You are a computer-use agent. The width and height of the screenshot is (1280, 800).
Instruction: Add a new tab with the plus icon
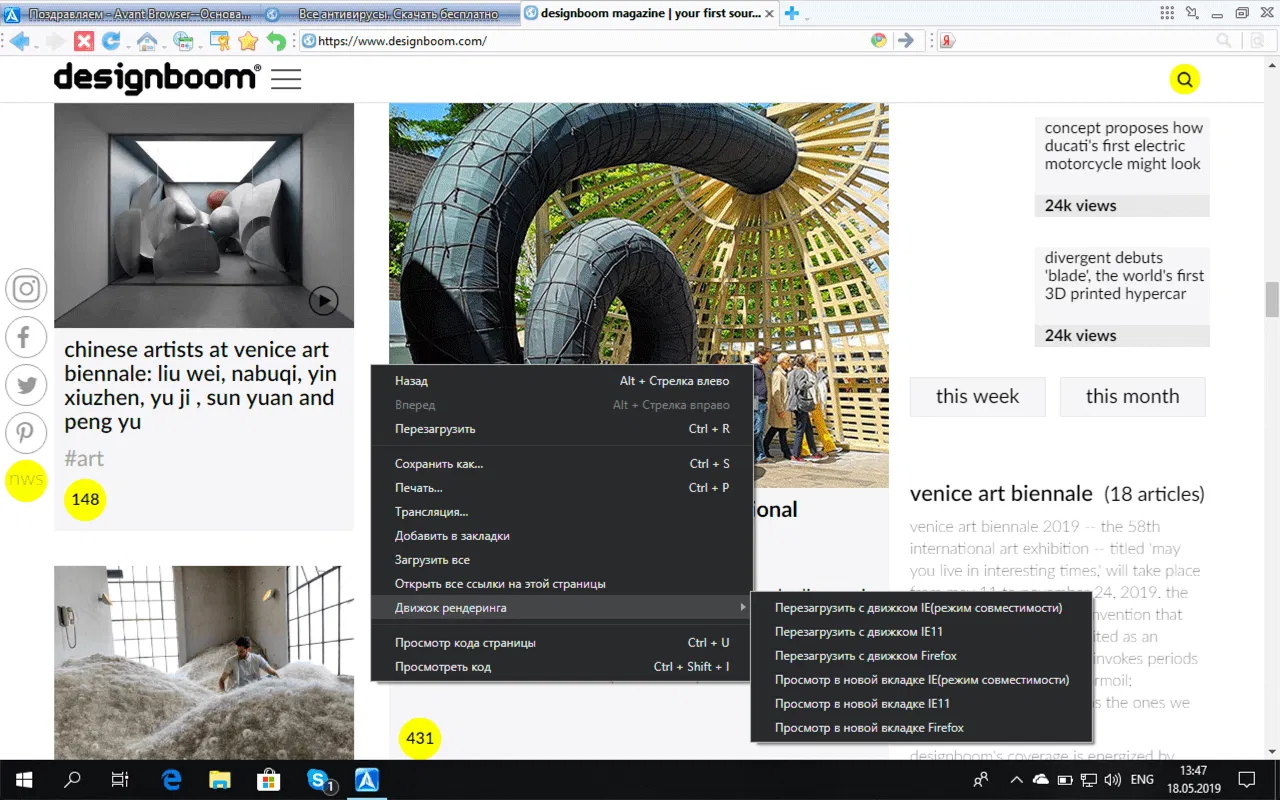pyautogui.click(x=792, y=13)
